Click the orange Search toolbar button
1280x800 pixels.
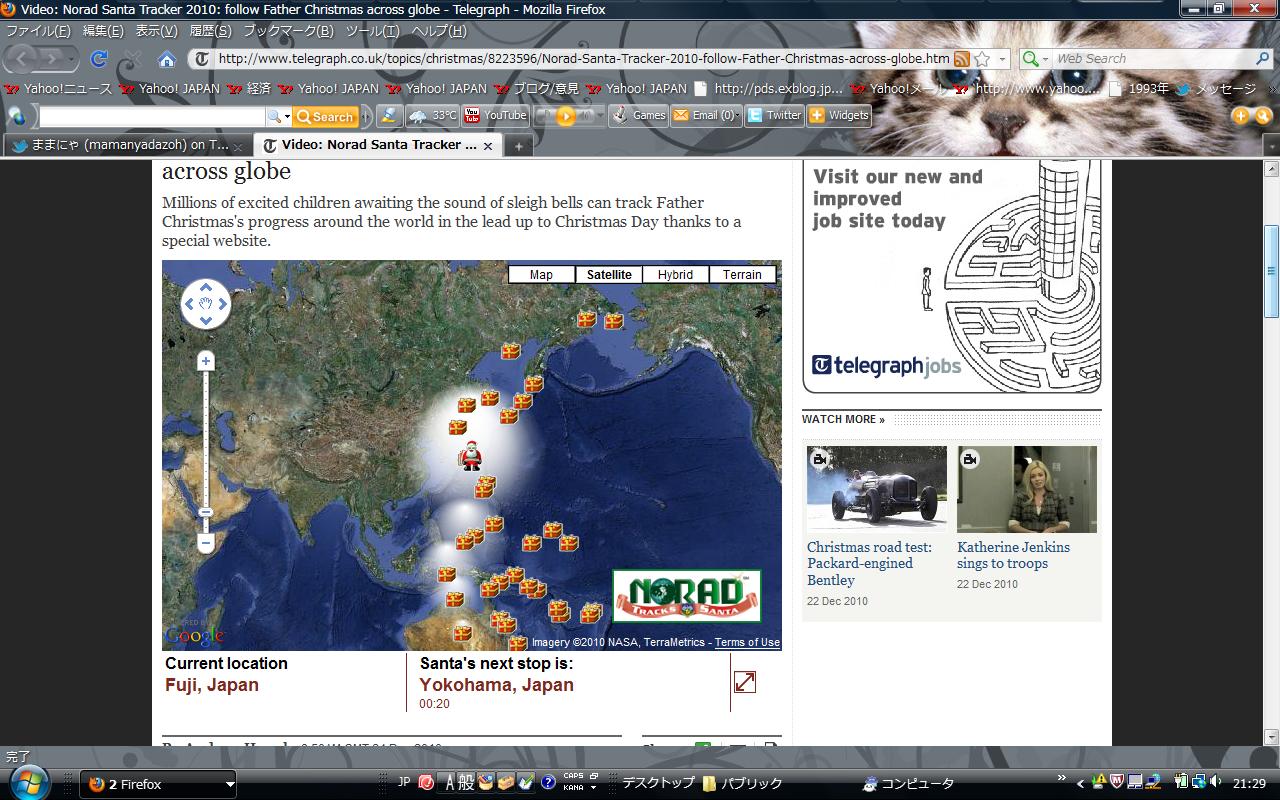(x=325, y=116)
